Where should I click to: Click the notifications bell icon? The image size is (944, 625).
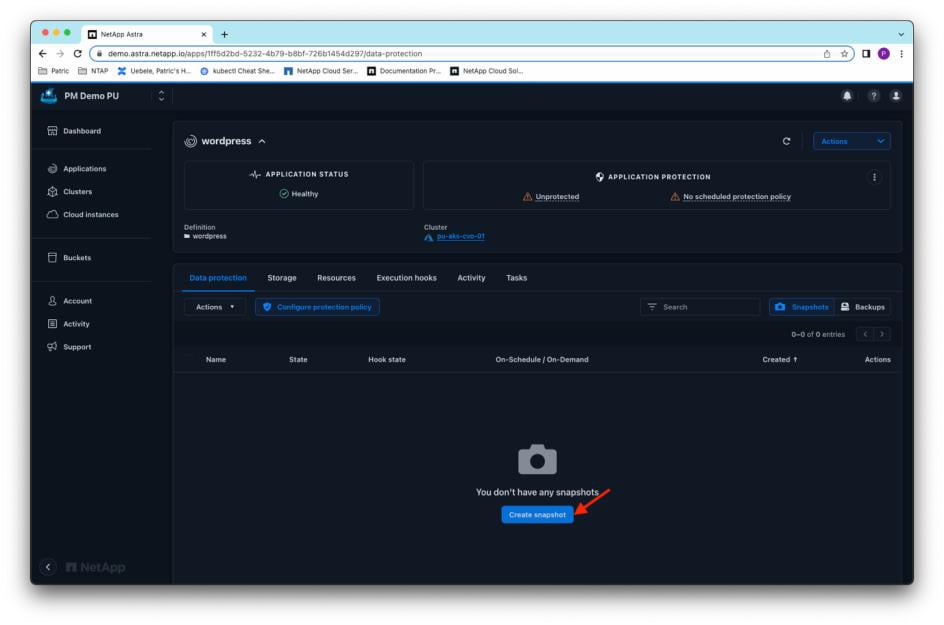coord(847,96)
